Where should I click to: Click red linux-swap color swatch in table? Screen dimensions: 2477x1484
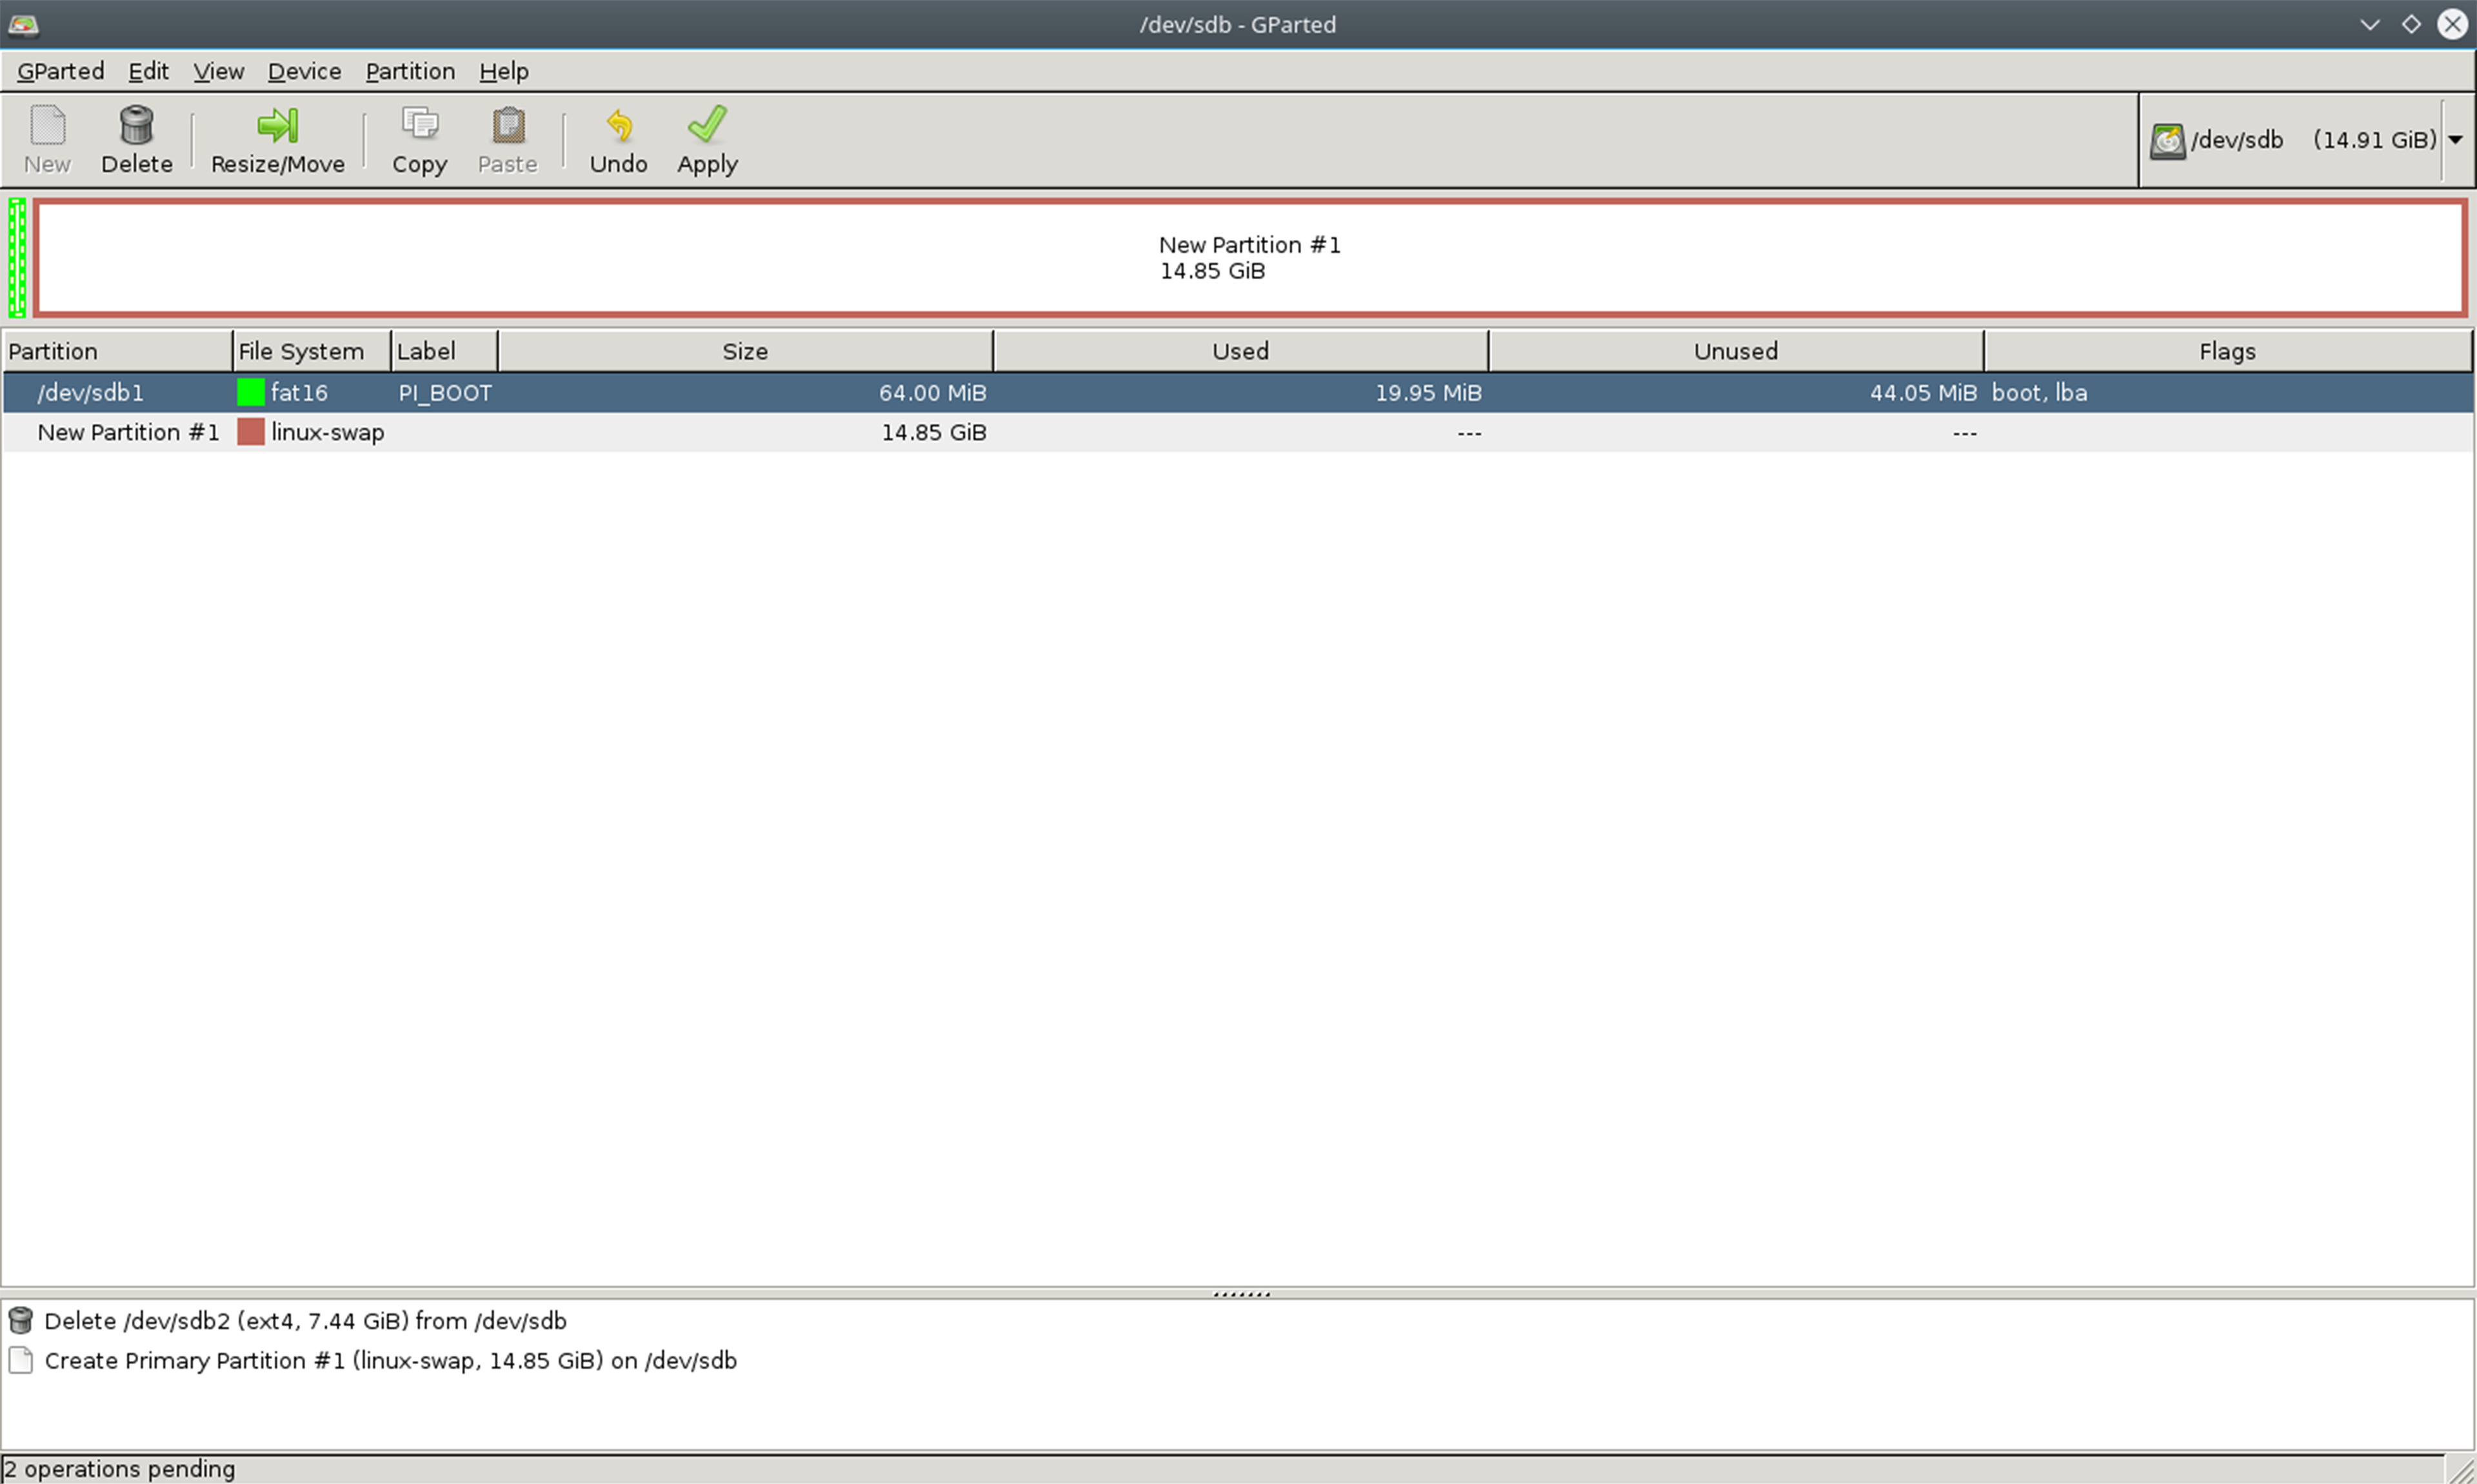250,432
